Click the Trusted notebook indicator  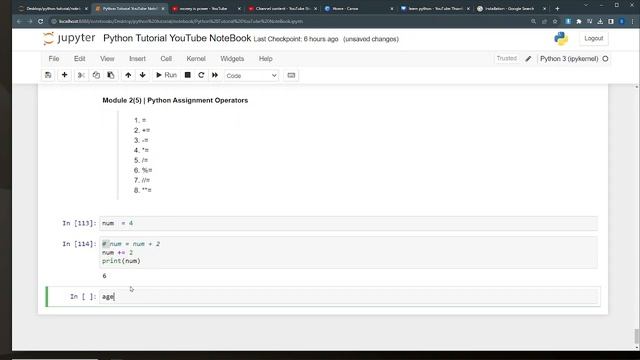point(507,59)
